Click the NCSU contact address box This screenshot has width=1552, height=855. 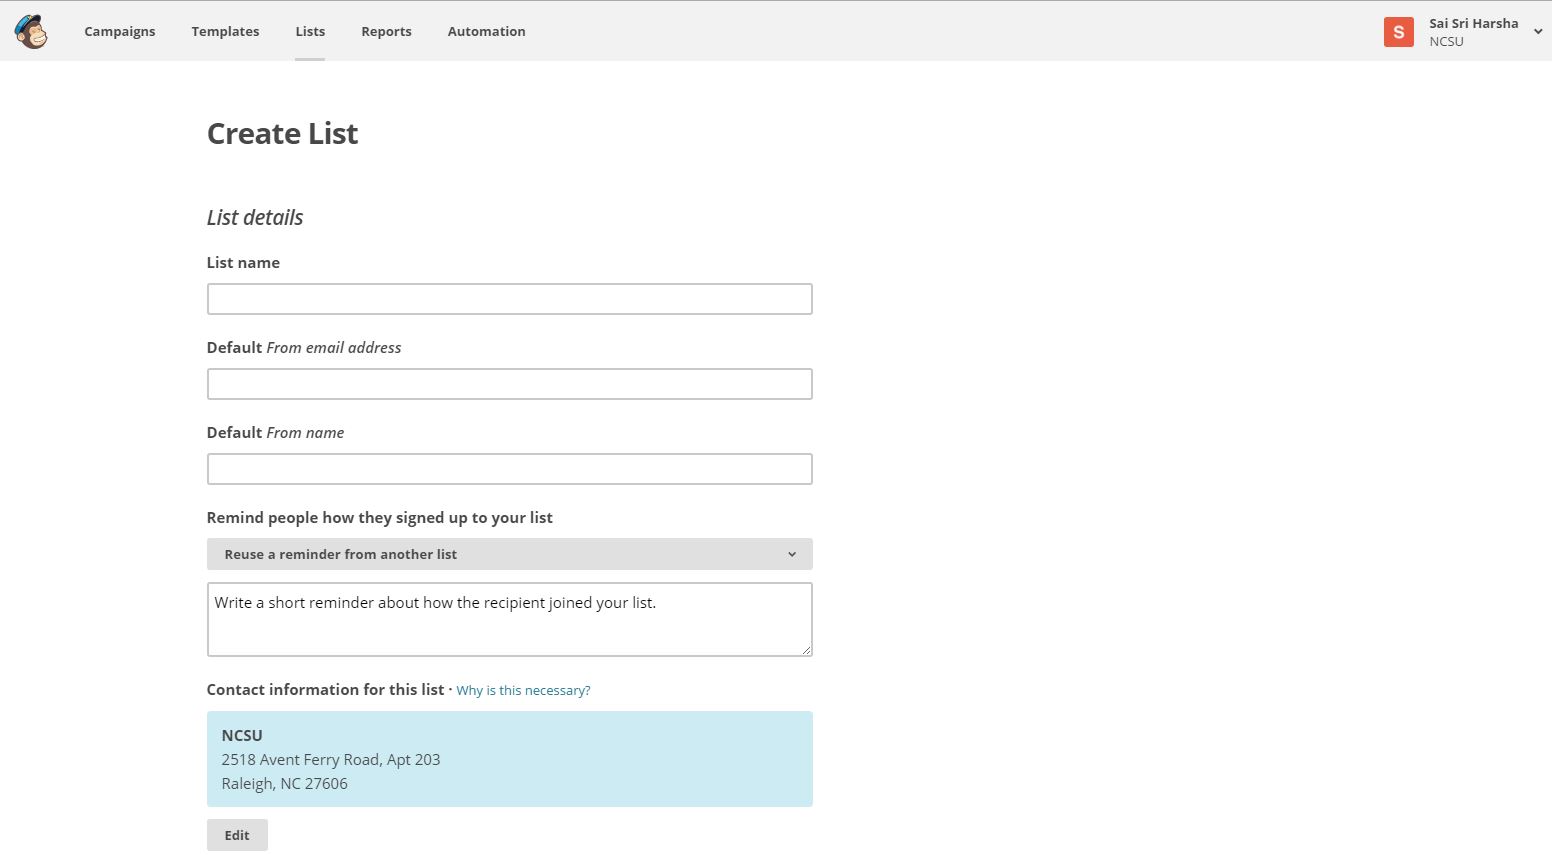[x=509, y=759]
